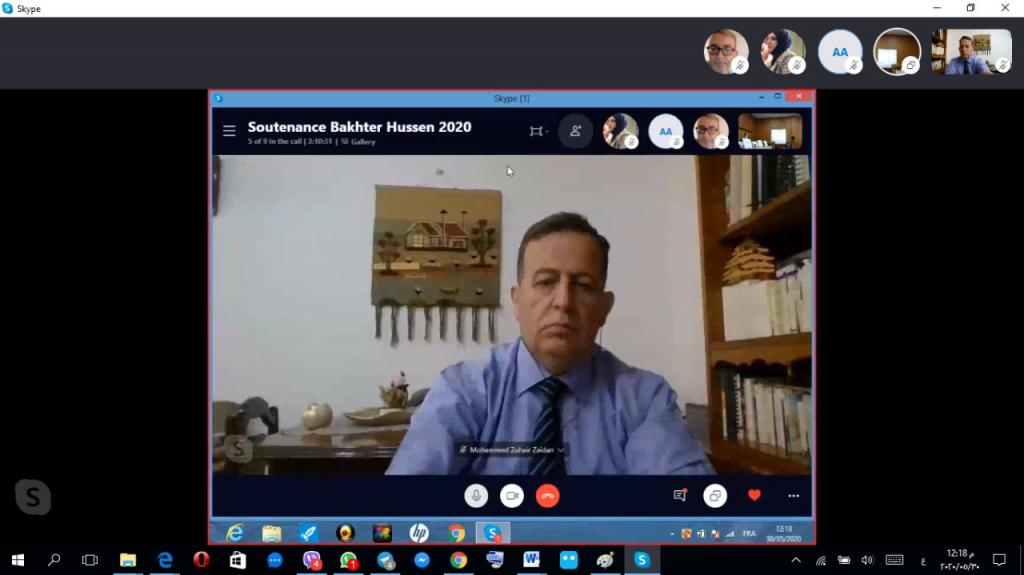This screenshot has width=1024, height=575.
Task: Click the Skype logo at bottom left
Action: pos(33,497)
